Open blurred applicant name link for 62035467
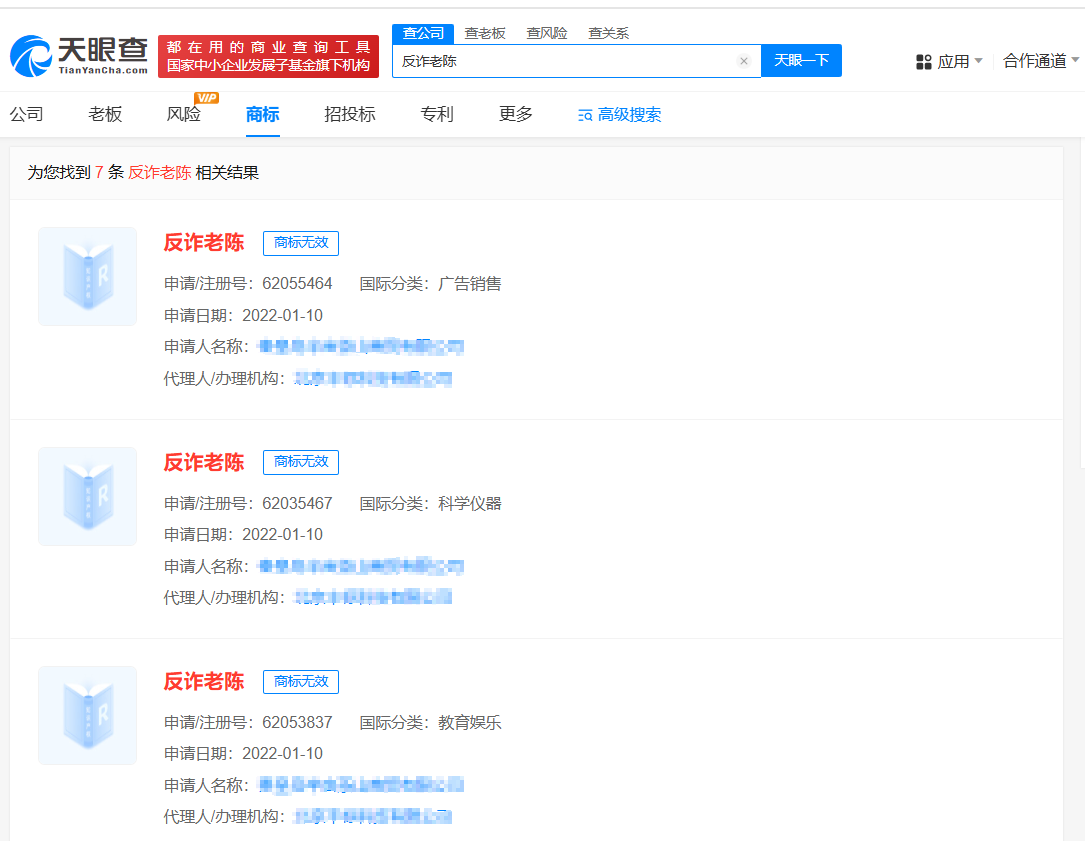This screenshot has width=1085, height=841. tap(361, 566)
